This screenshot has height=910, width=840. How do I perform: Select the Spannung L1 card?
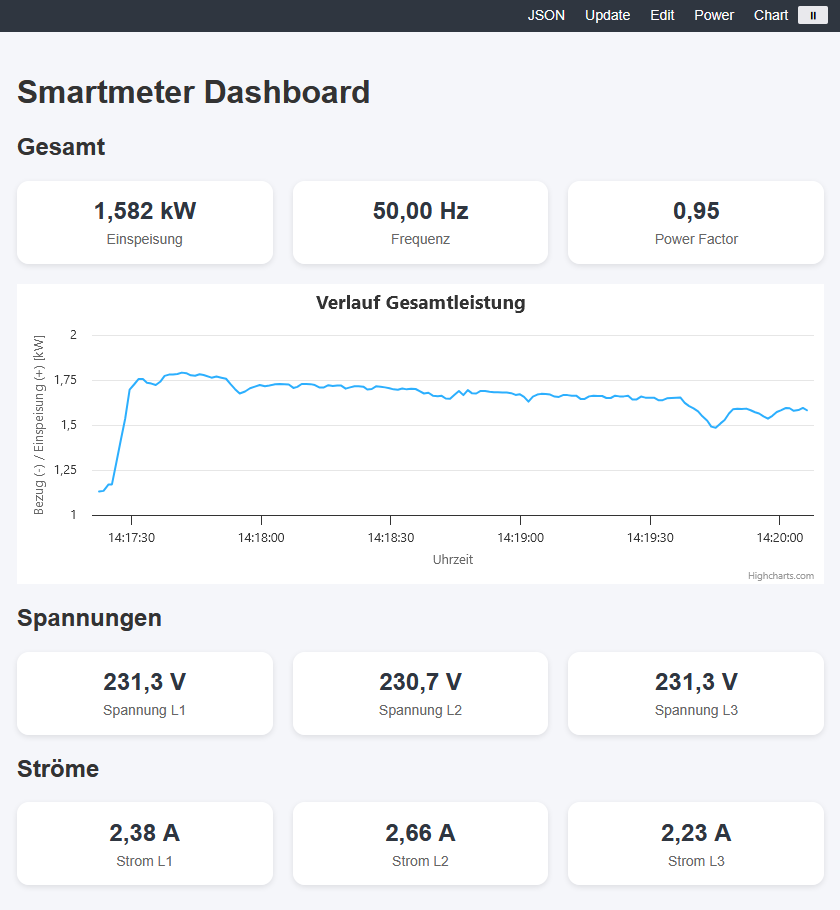pyautogui.click(x=145, y=694)
